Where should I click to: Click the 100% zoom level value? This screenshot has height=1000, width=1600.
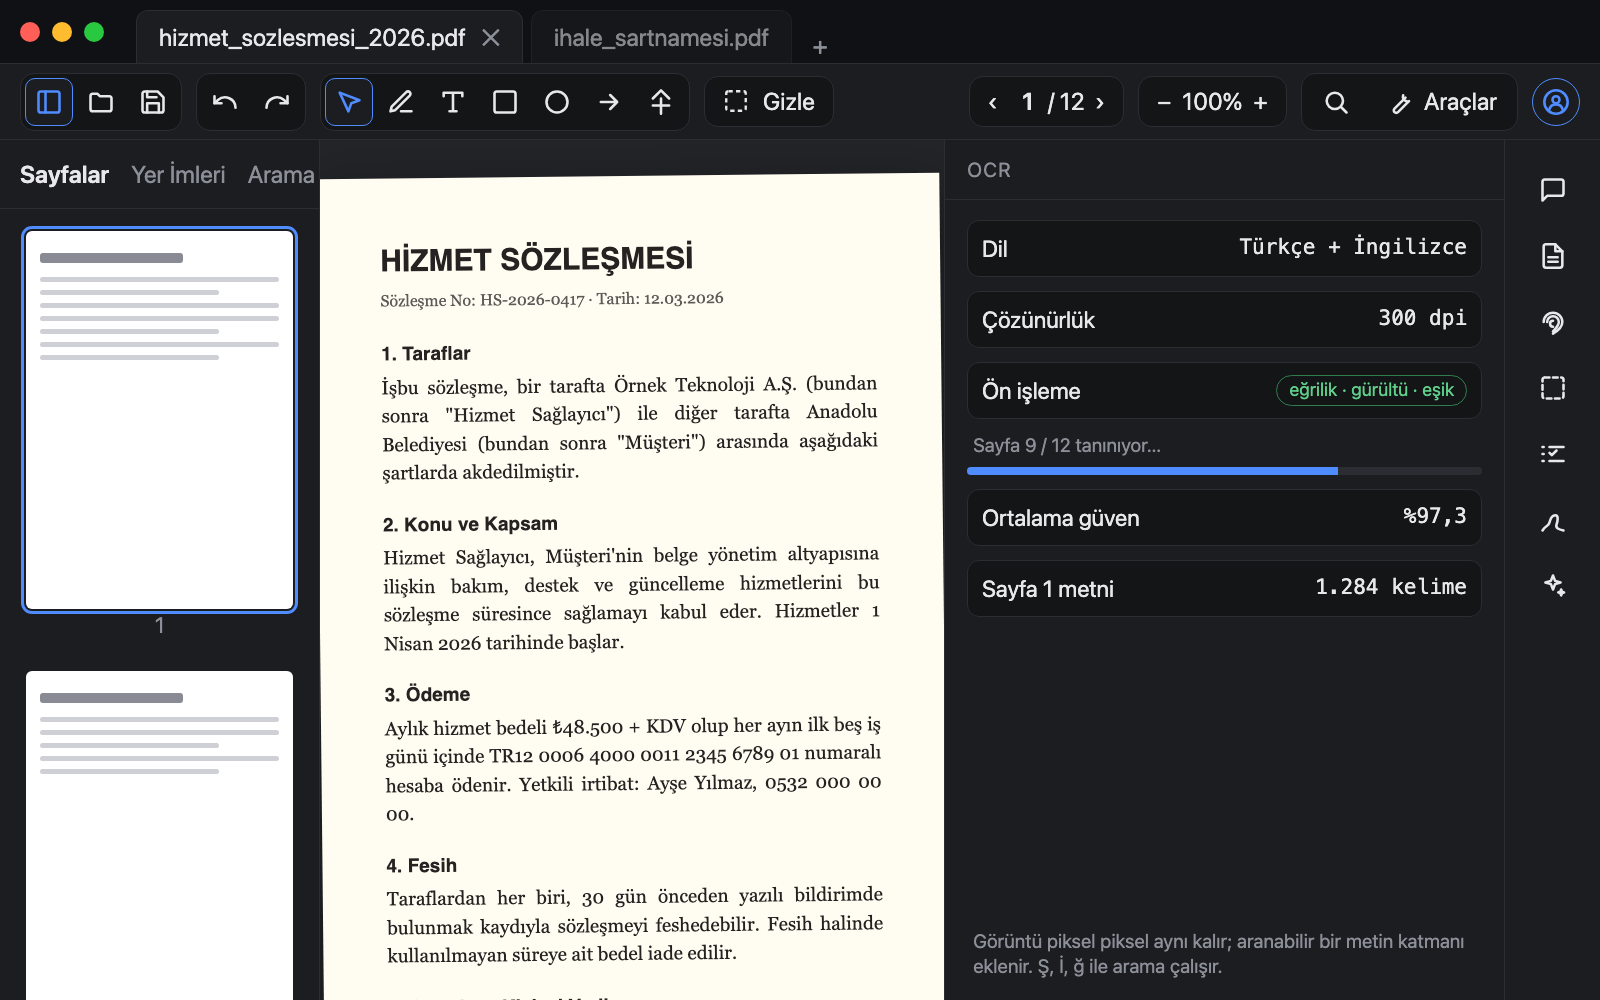click(1212, 102)
